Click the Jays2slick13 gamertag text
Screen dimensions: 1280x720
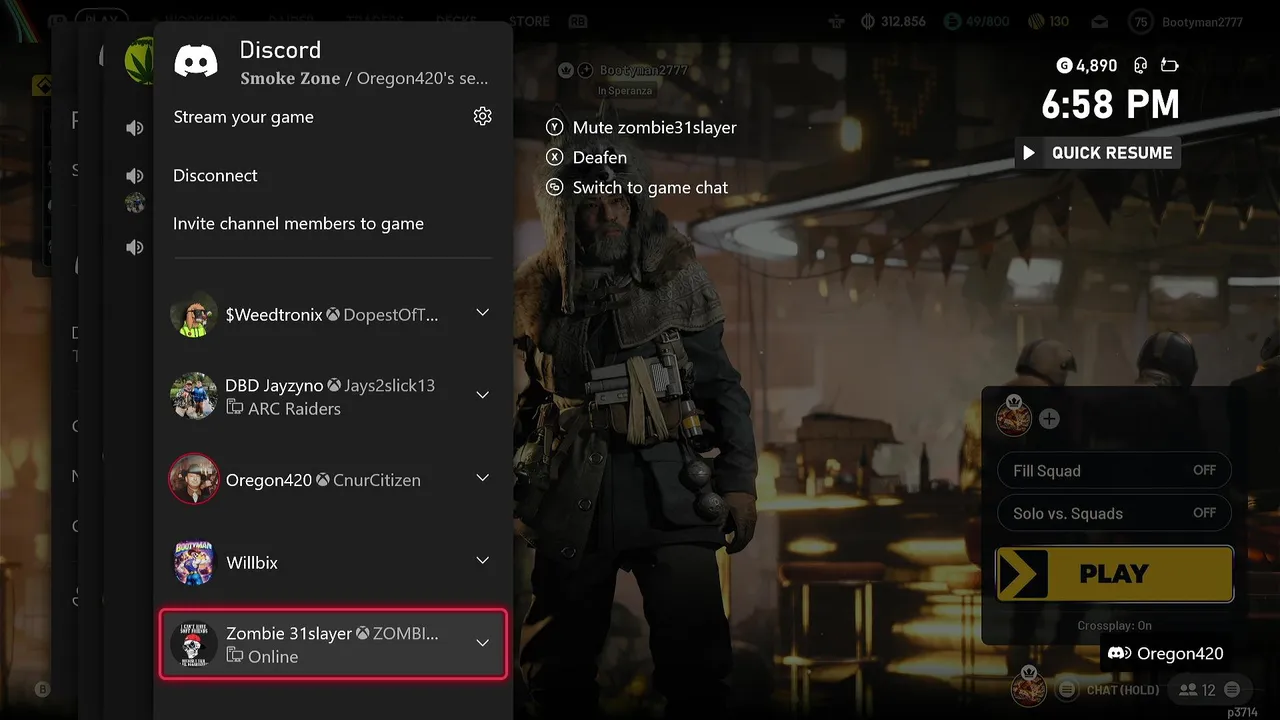(x=390, y=386)
